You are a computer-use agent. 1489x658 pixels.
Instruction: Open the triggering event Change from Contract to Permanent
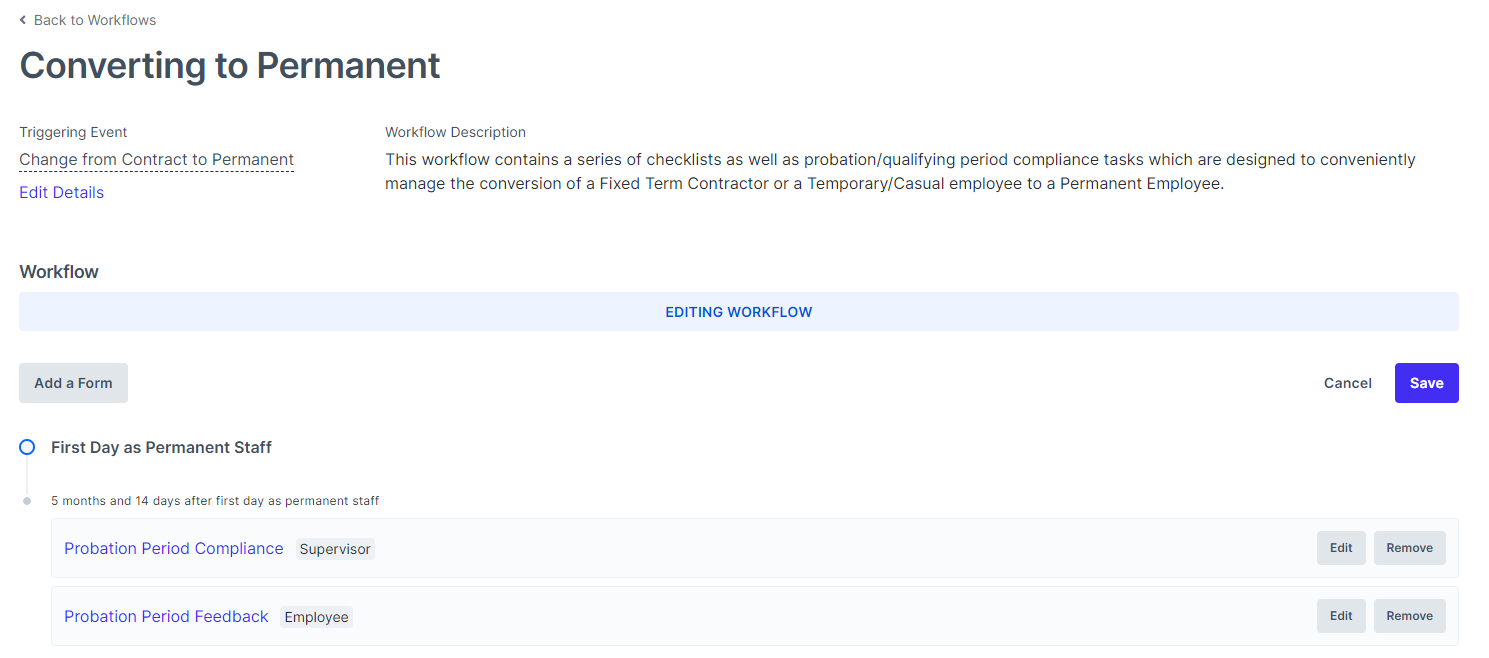(x=156, y=159)
